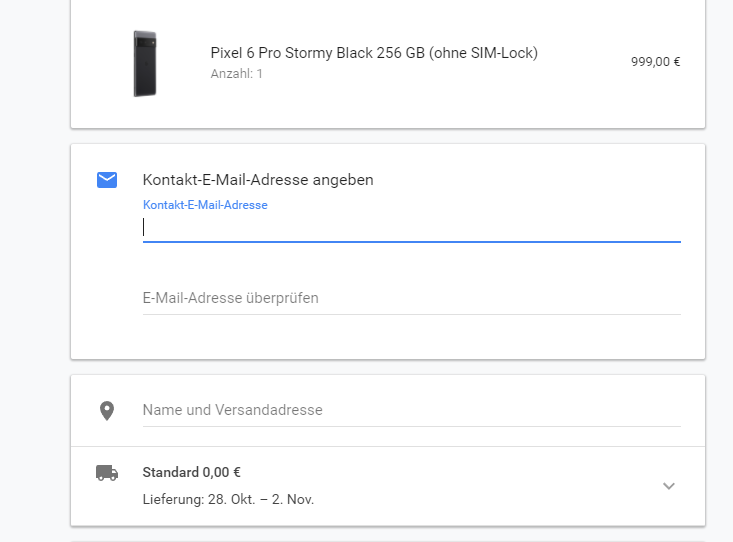Image resolution: width=733 pixels, height=542 pixels.
Task: Click the Kontakt-E-Mail-Adresse angeben heading
Action: click(258, 180)
